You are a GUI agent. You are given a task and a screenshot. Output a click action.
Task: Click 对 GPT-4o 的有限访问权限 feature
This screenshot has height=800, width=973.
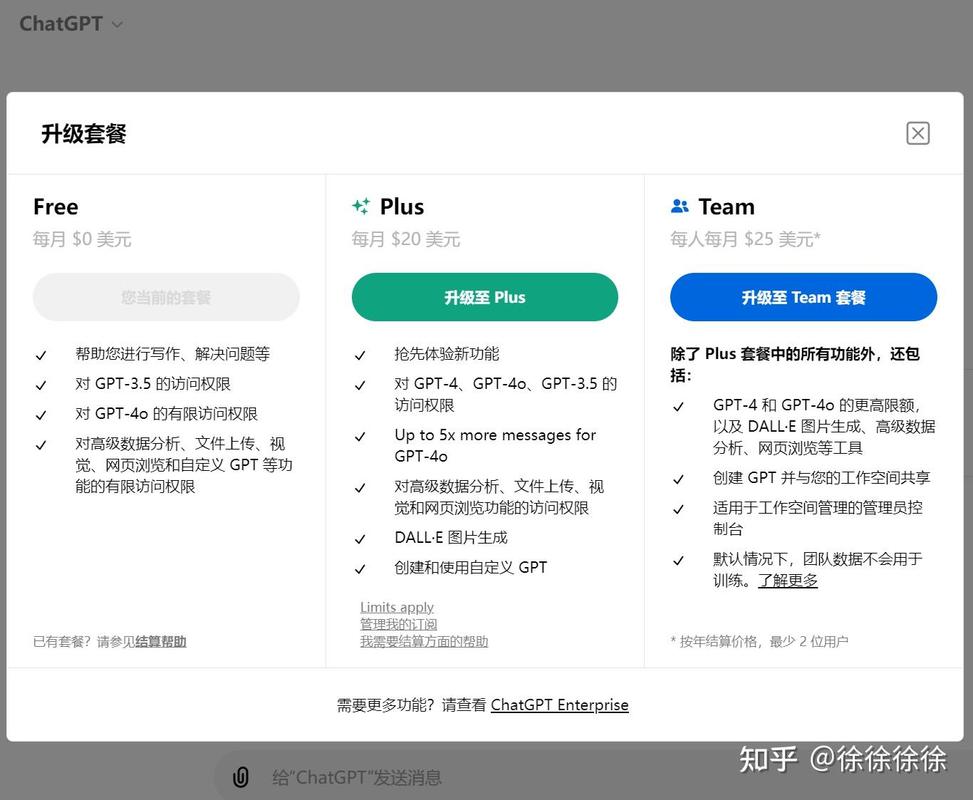(166, 413)
